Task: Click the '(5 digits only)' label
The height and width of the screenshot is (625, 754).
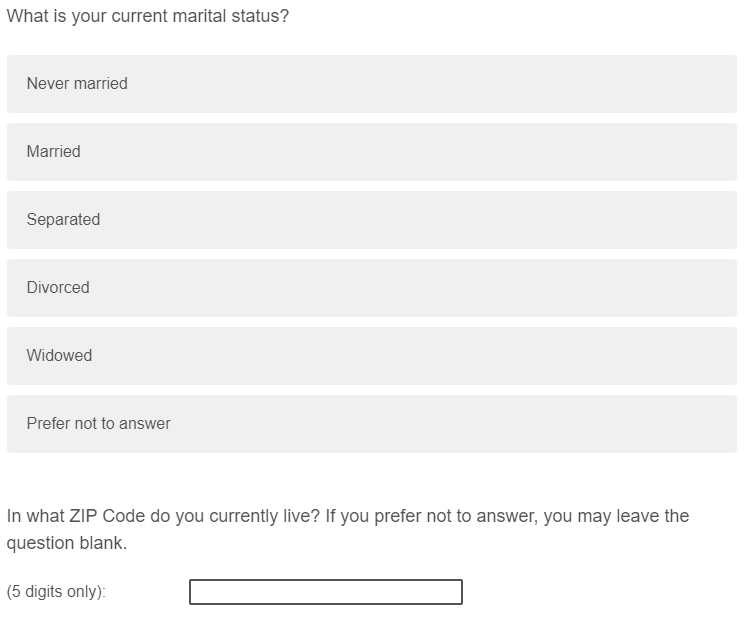Action: 56,592
